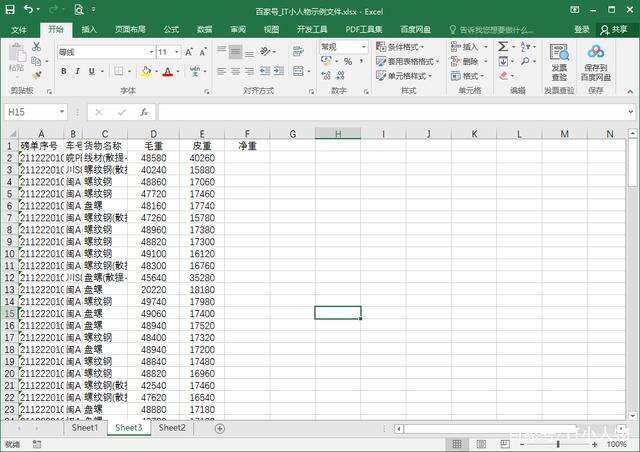
Task: Switch to the 数据 ribbon tab
Action: click(204, 29)
